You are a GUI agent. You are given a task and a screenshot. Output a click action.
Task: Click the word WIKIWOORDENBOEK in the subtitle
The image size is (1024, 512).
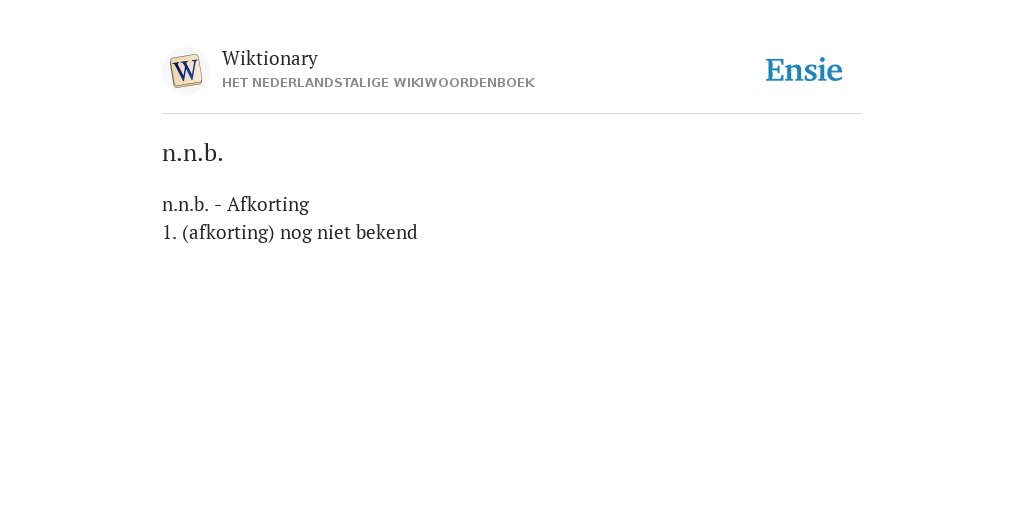[464, 83]
